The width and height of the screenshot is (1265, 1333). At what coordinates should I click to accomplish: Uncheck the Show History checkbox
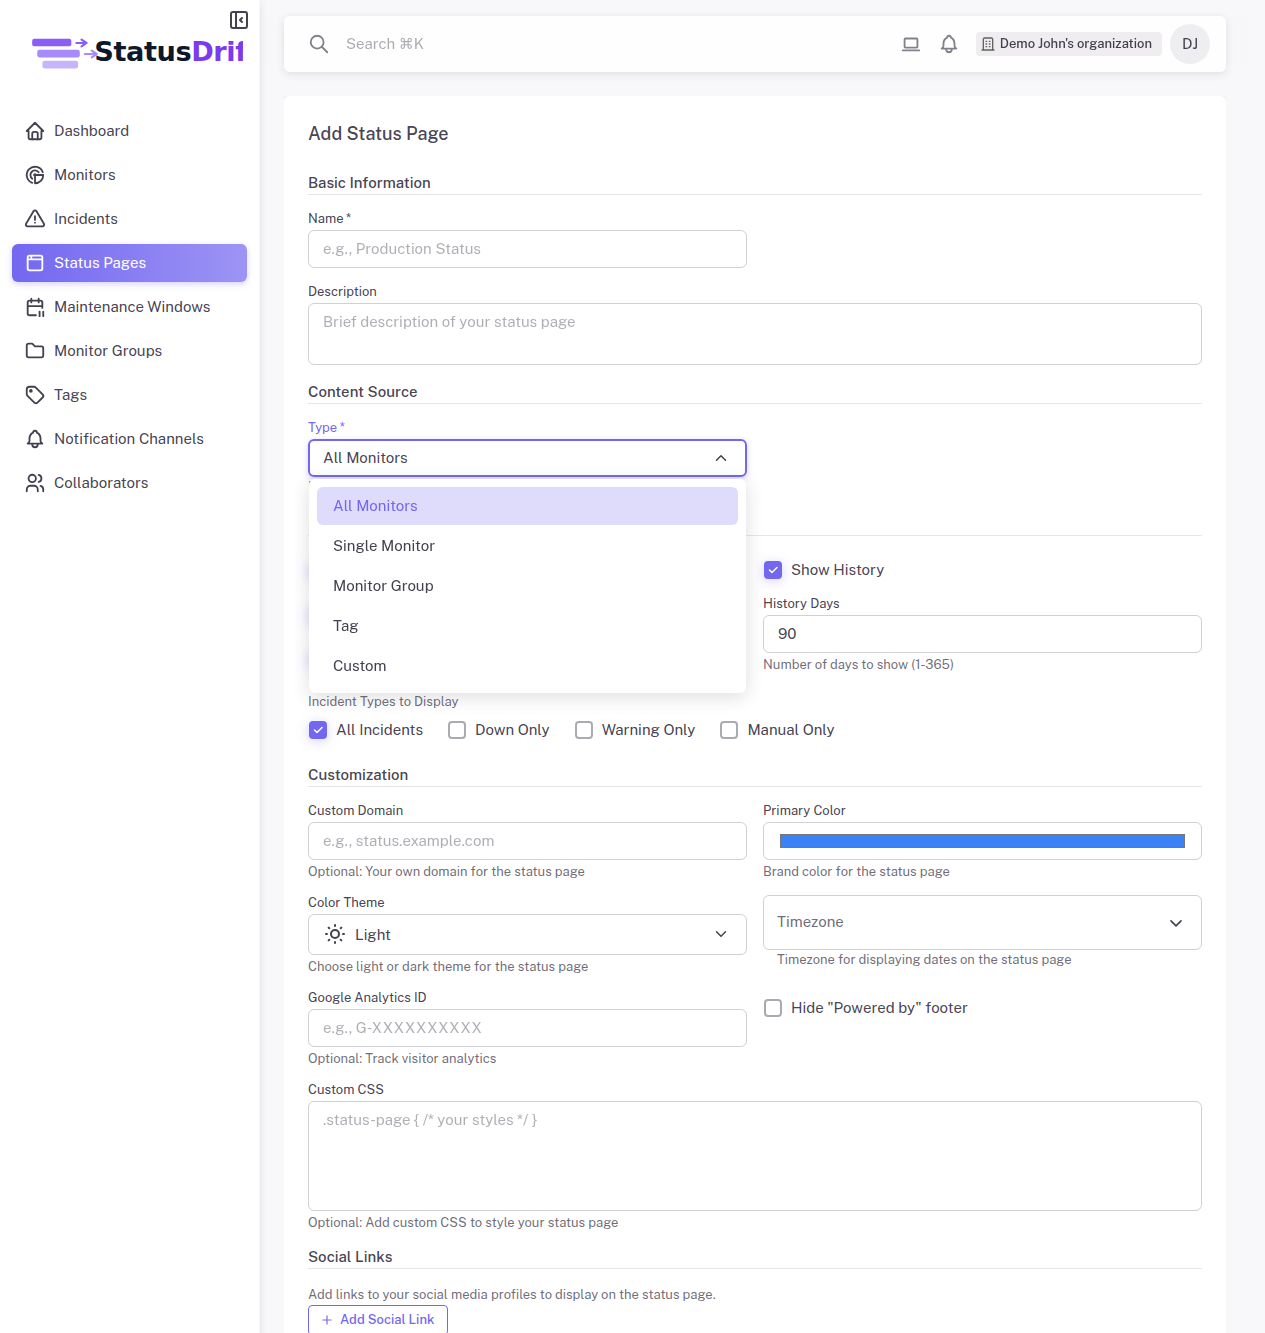pos(772,569)
